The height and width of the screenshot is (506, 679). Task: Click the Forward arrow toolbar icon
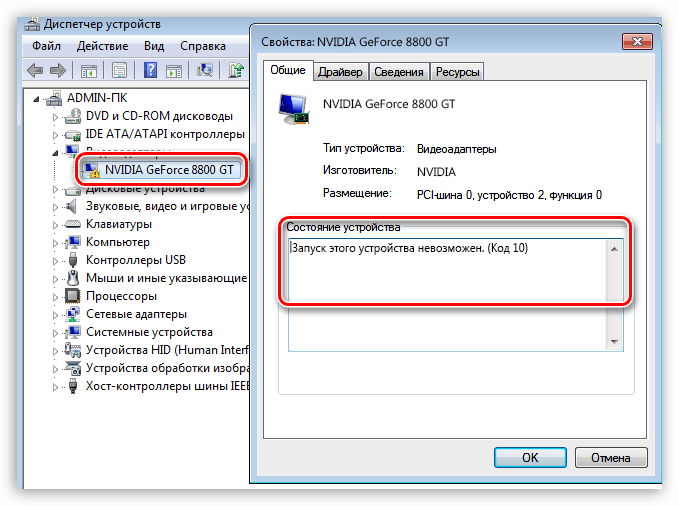click(x=58, y=70)
